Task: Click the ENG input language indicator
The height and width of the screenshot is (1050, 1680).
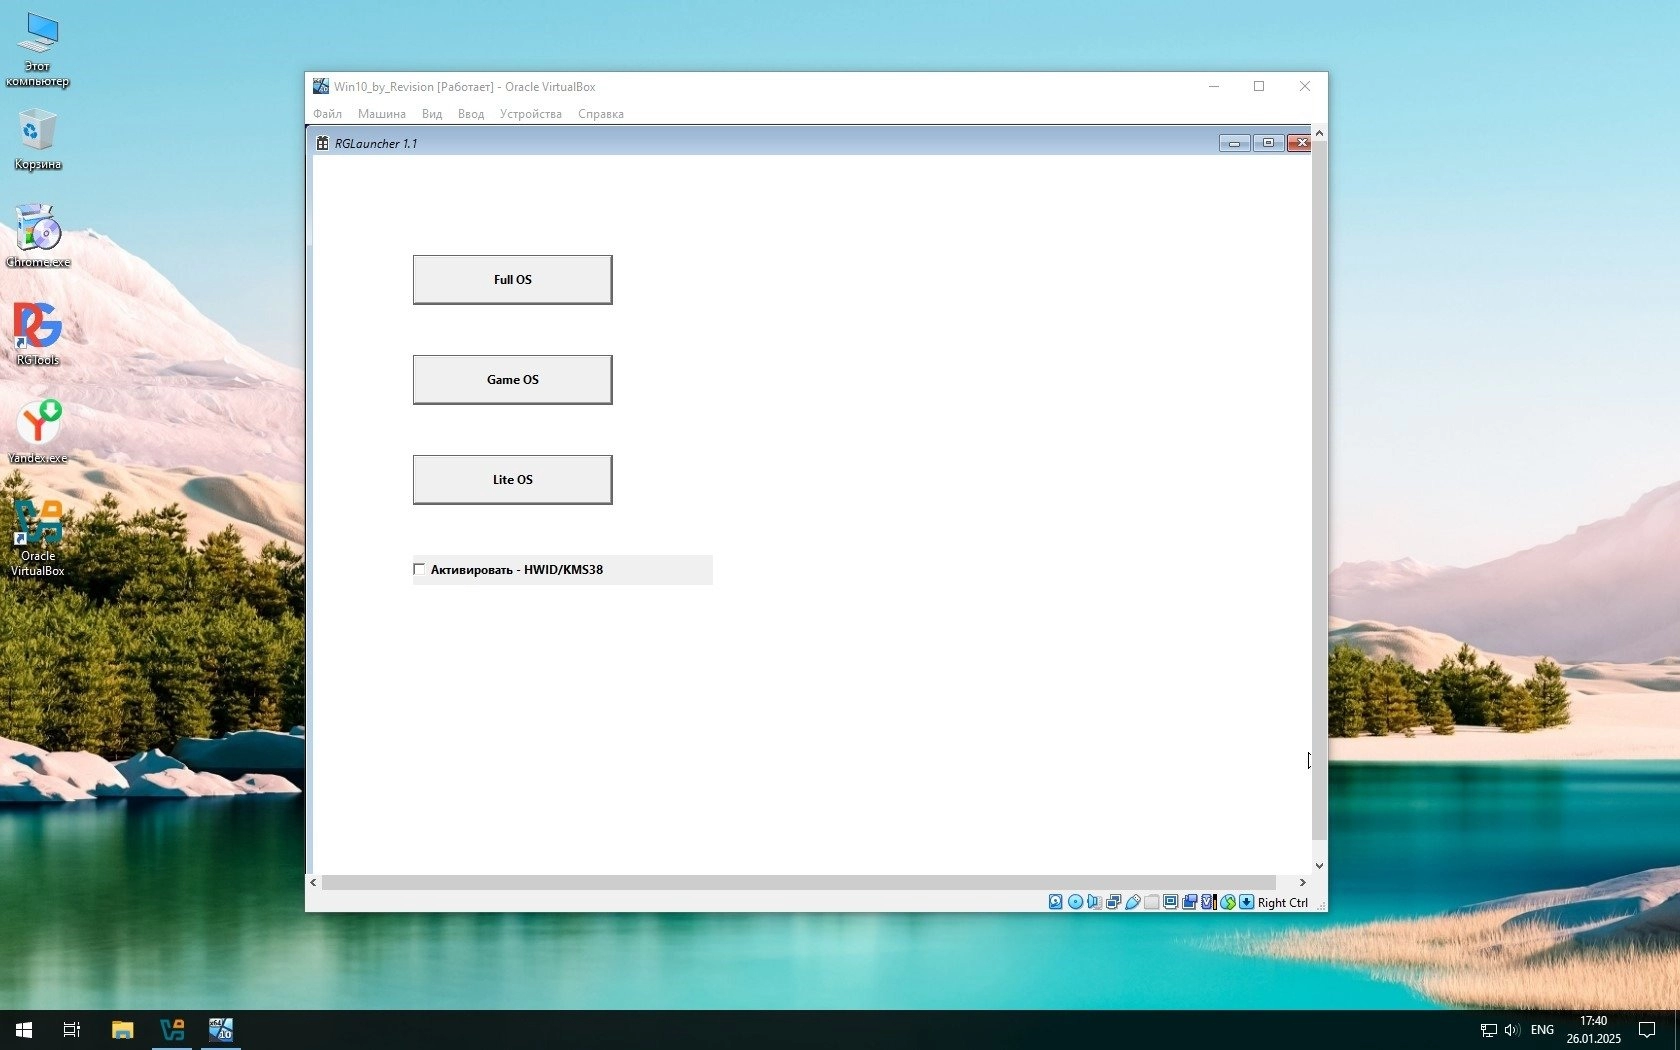Action: [1542, 1030]
